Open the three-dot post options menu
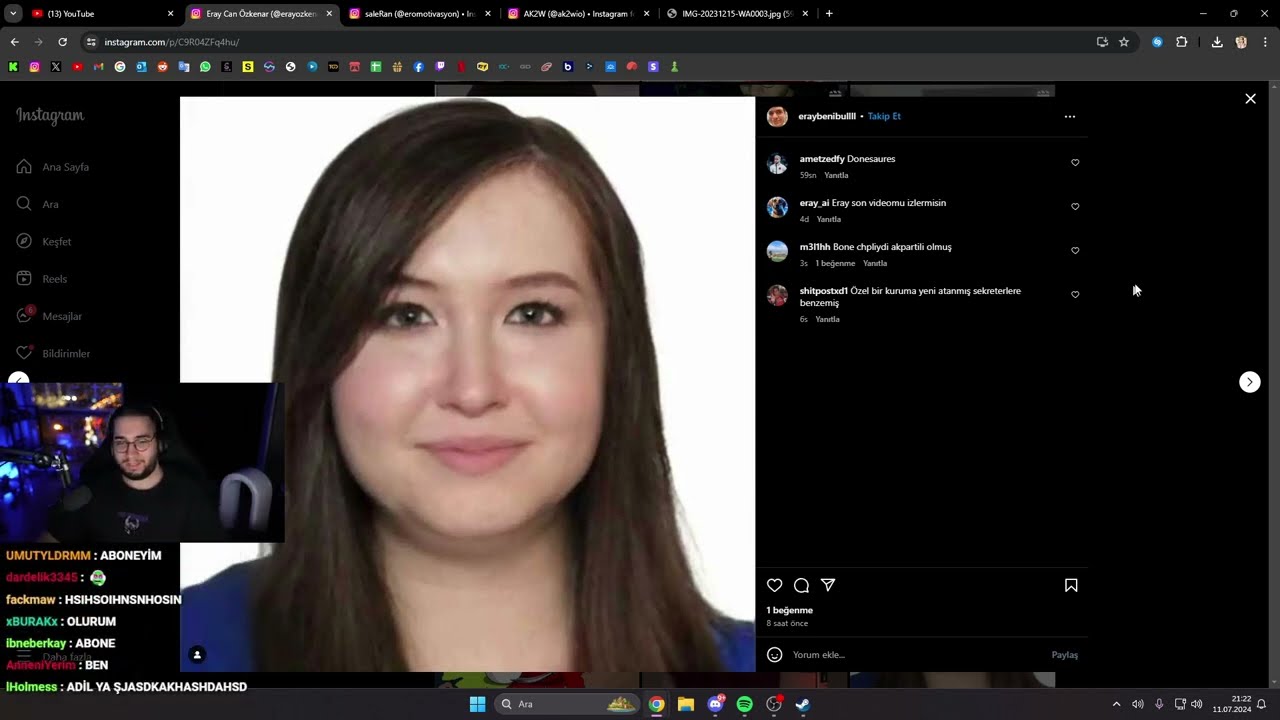 pyautogui.click(x=1070, y=117)
